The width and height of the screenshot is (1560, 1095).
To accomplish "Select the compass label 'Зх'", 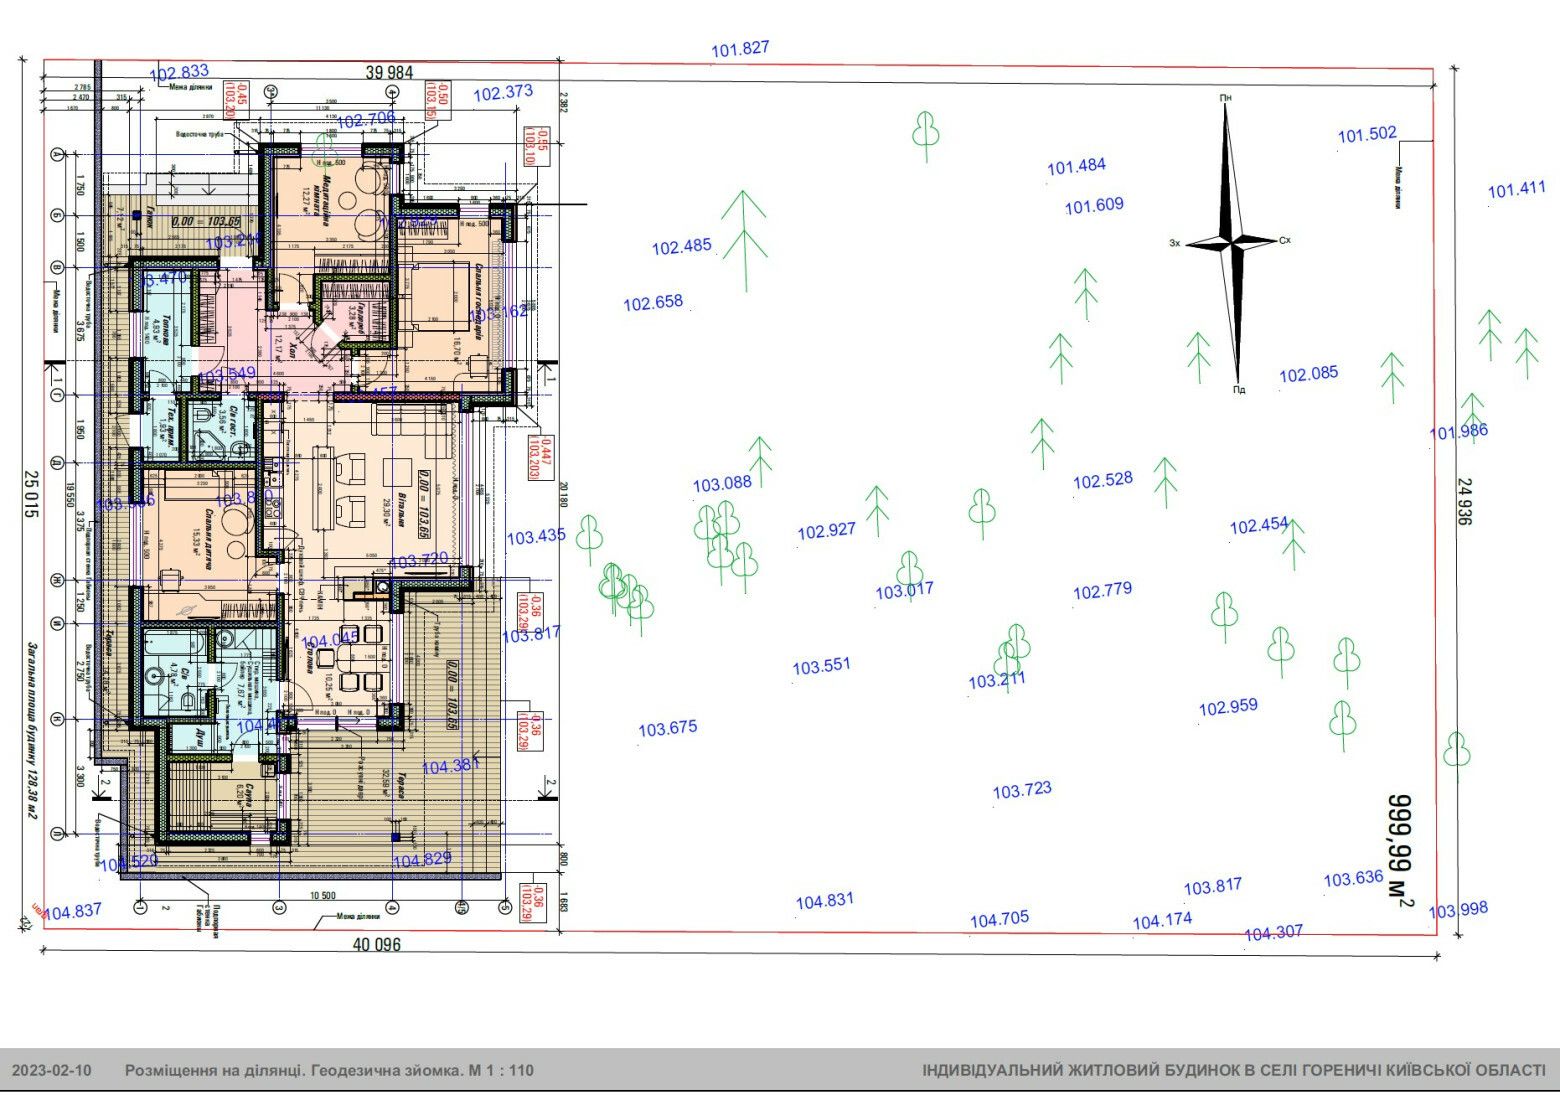I will coord(1175,243).
